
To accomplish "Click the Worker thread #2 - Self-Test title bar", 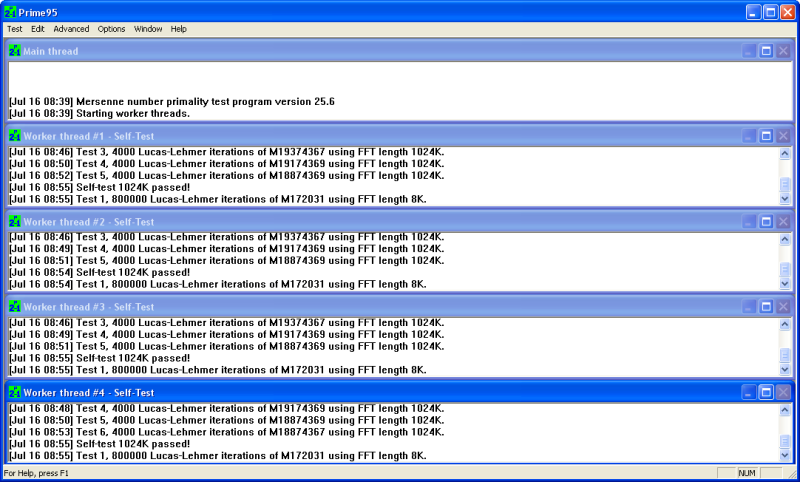I will coord(400,222).
